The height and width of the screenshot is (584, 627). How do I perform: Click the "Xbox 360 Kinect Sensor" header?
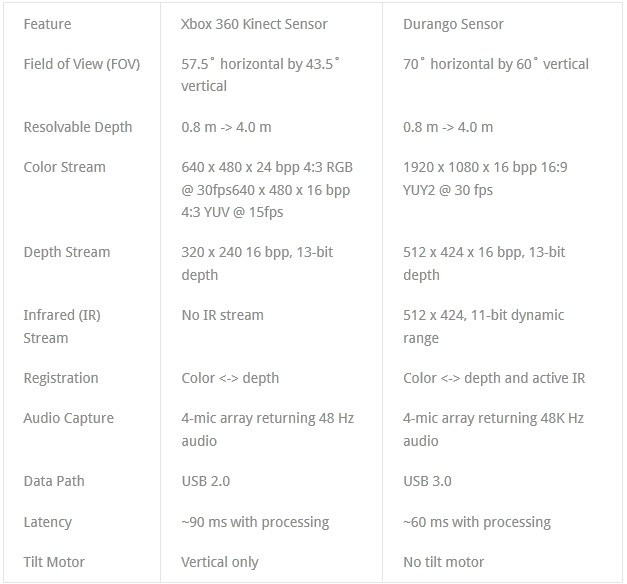pos(254,23)
